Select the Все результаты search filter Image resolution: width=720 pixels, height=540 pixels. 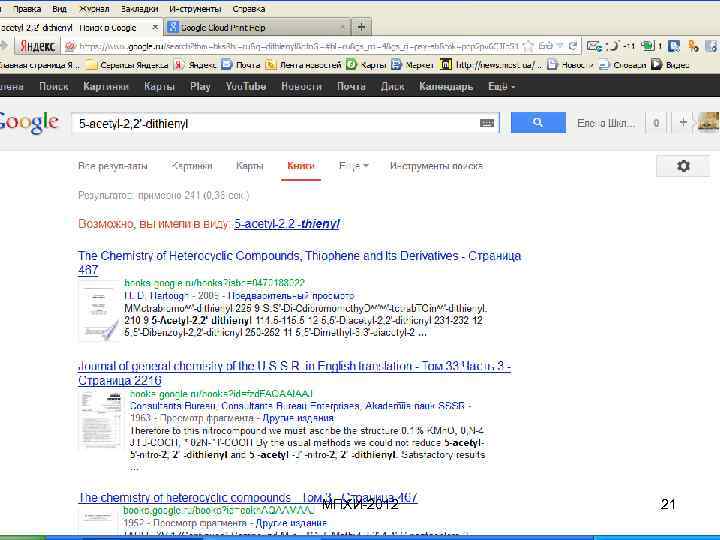pos(112,166)
